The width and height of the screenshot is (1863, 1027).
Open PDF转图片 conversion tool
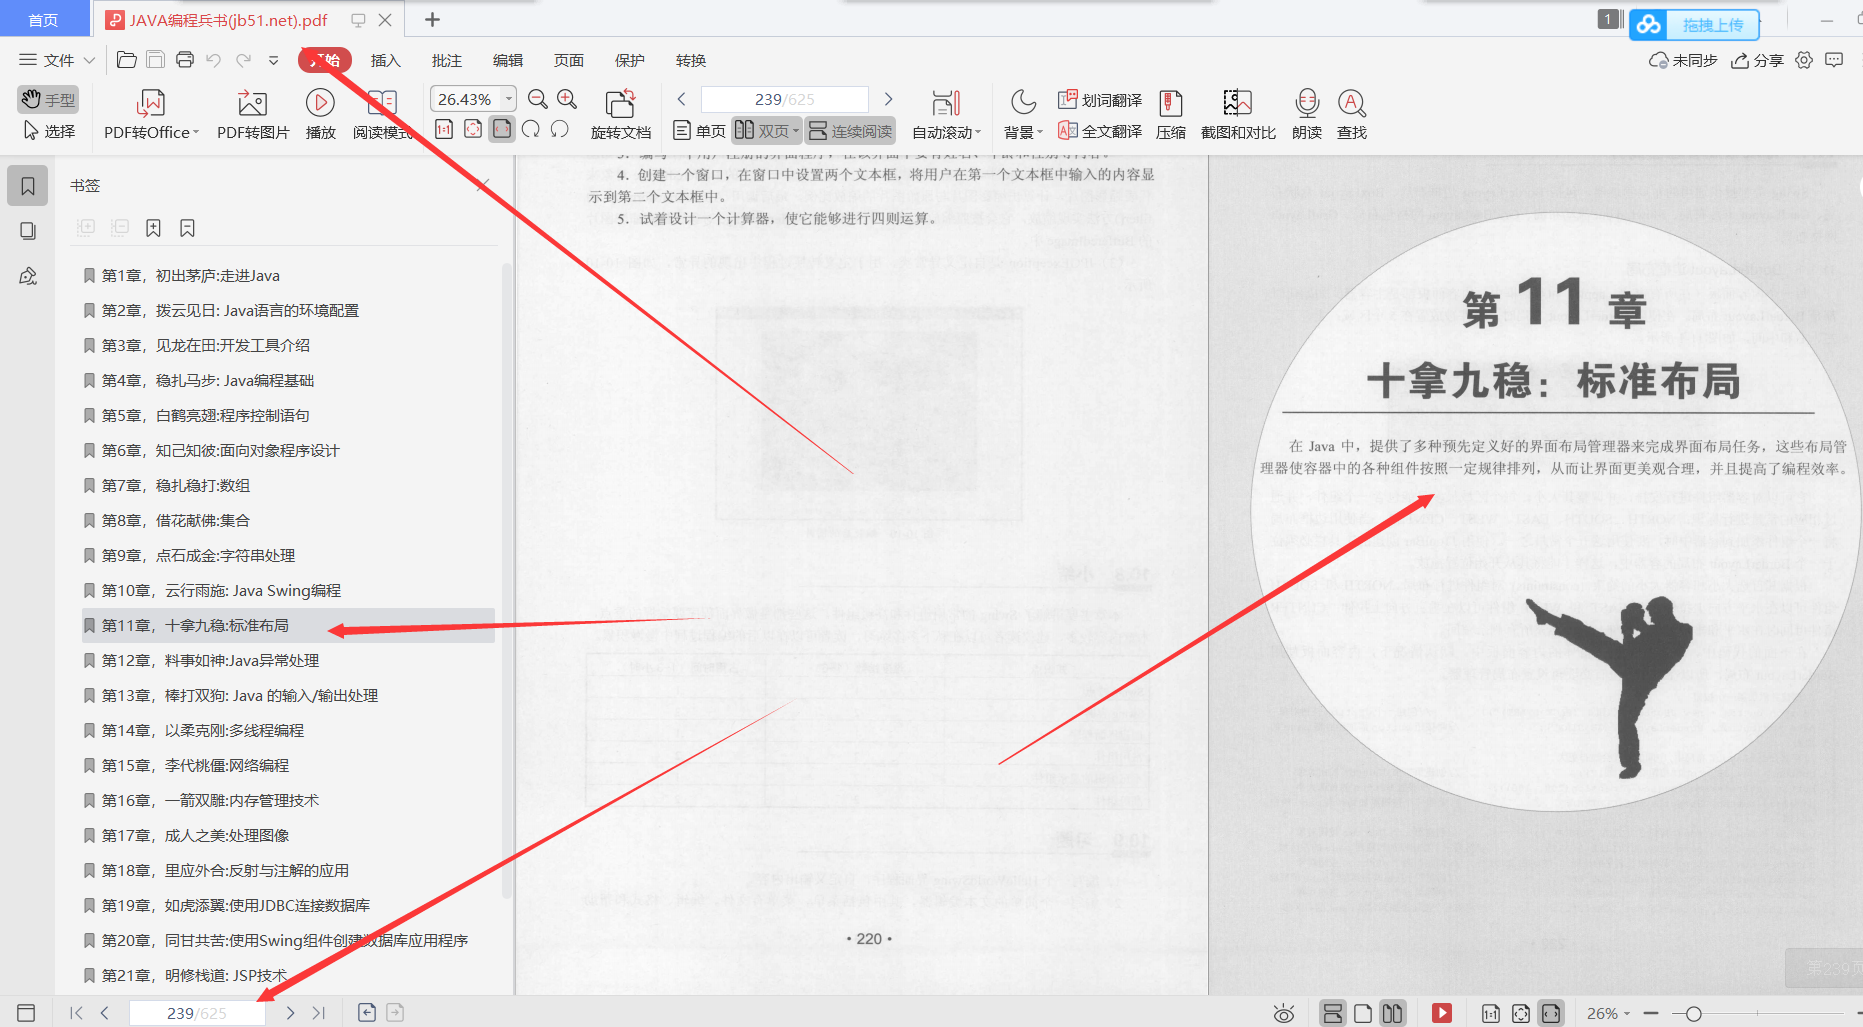tap(253, 115)
